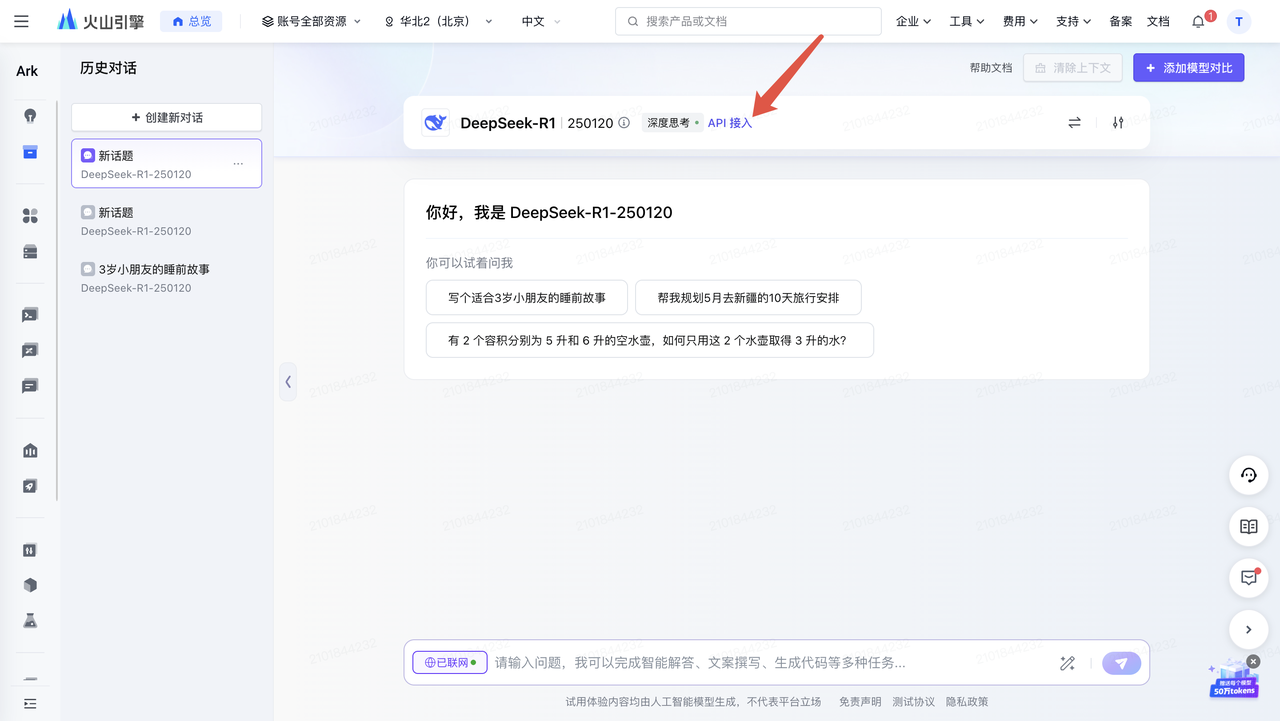Open the plain chat bubble sidebar icon
Image resolution: width=1280 pixels, height=721 pixels.
click(30, 386)
